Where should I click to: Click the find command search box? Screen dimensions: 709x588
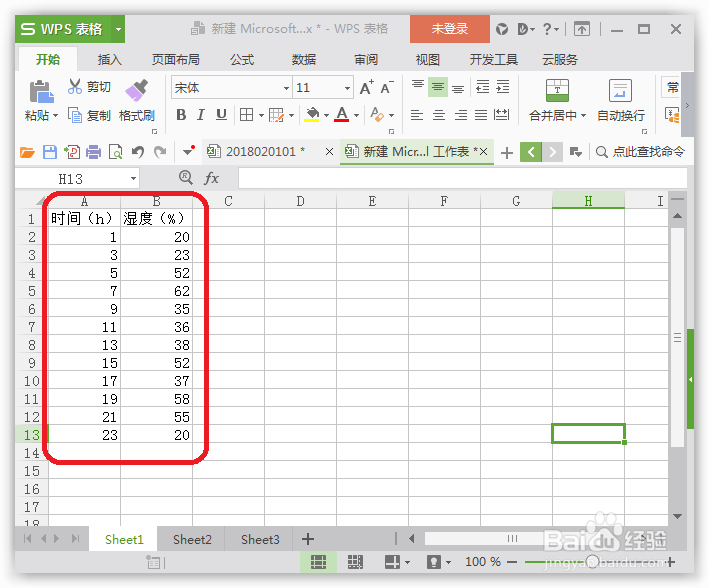(640, 152)
